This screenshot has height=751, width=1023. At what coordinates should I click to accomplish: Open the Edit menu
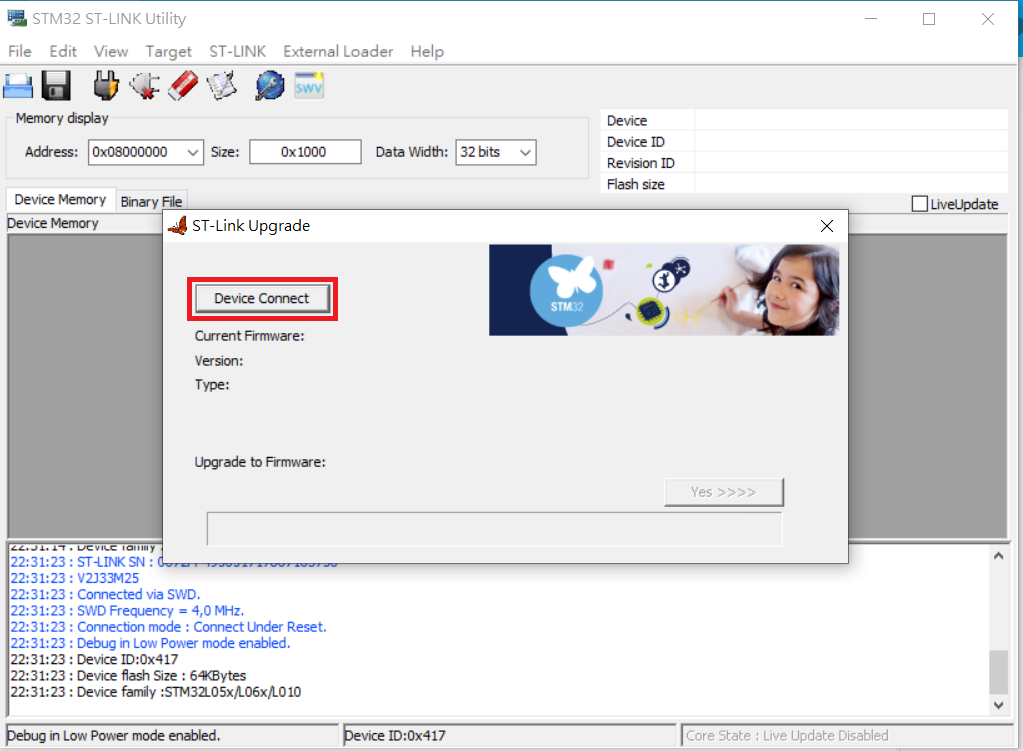[x=63, y=52]
